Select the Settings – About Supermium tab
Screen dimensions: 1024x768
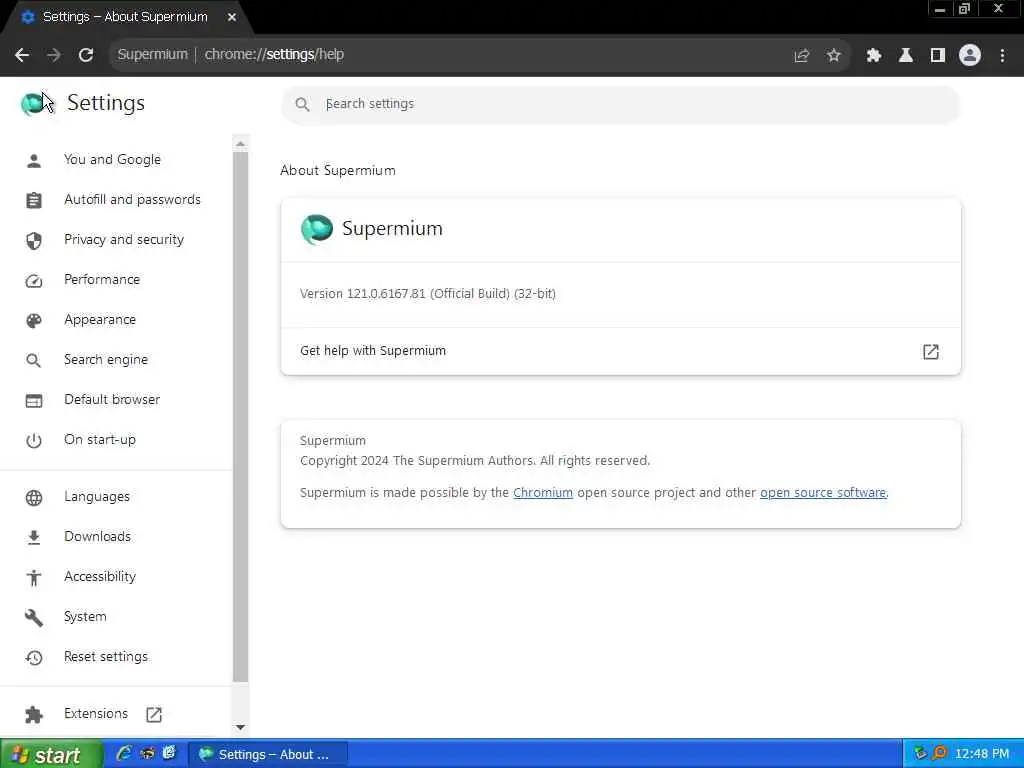[124, 17]
